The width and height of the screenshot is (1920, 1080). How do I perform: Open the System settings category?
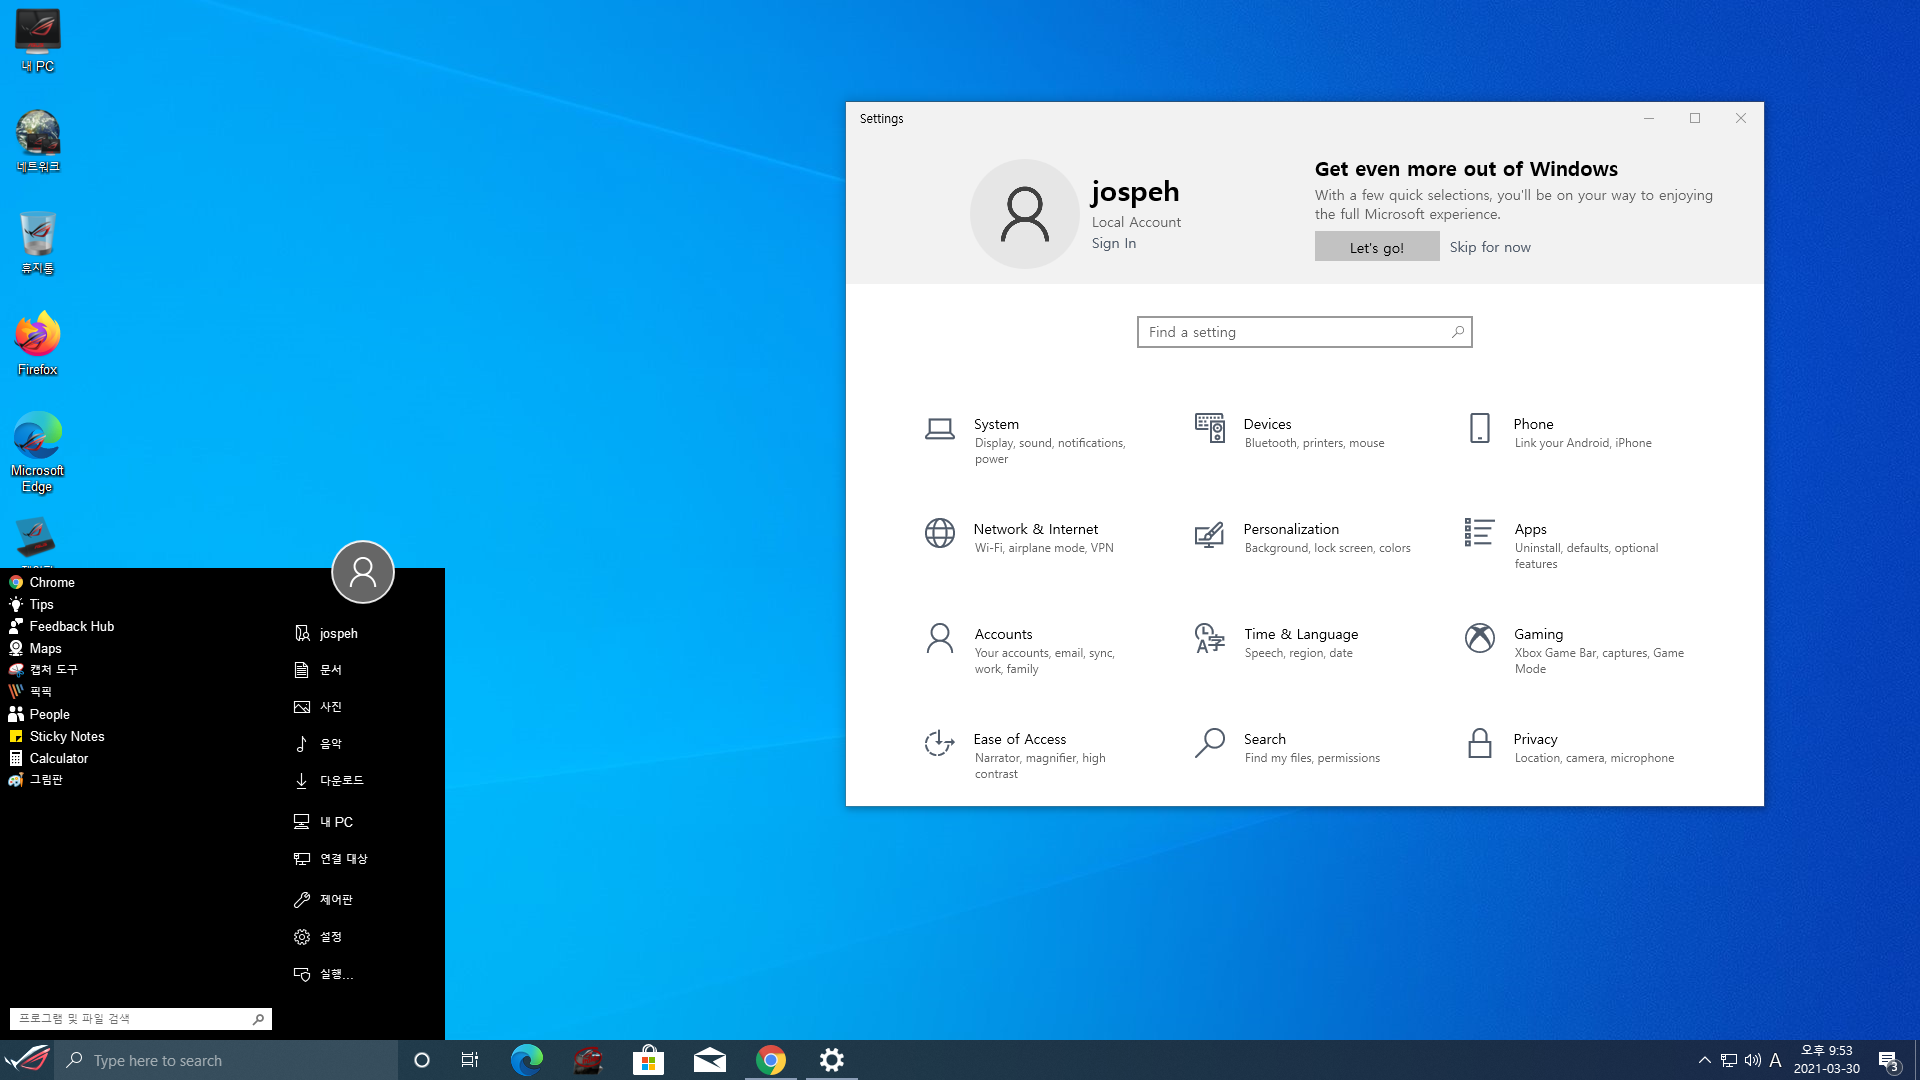[996, 425]
